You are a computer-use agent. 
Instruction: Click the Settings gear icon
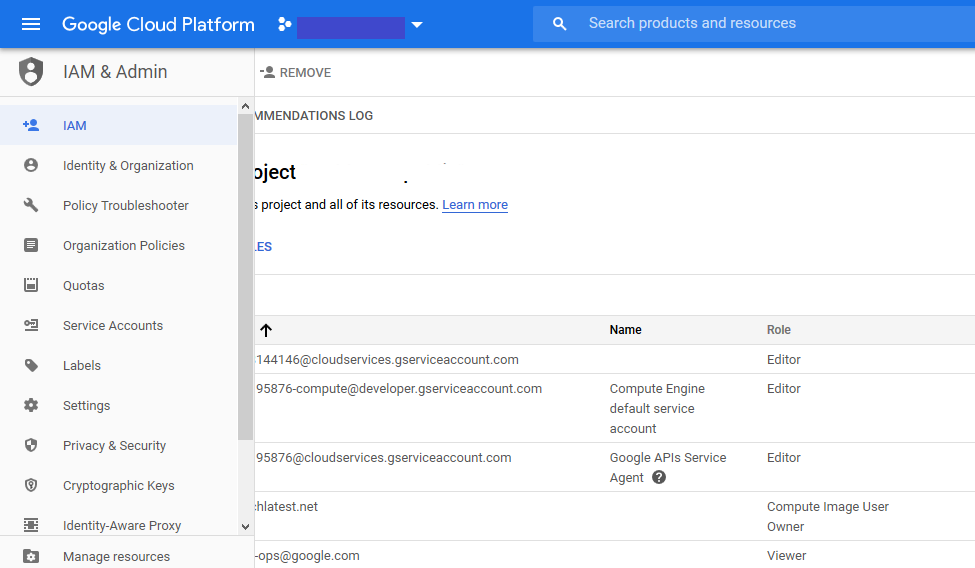[30, 405]
